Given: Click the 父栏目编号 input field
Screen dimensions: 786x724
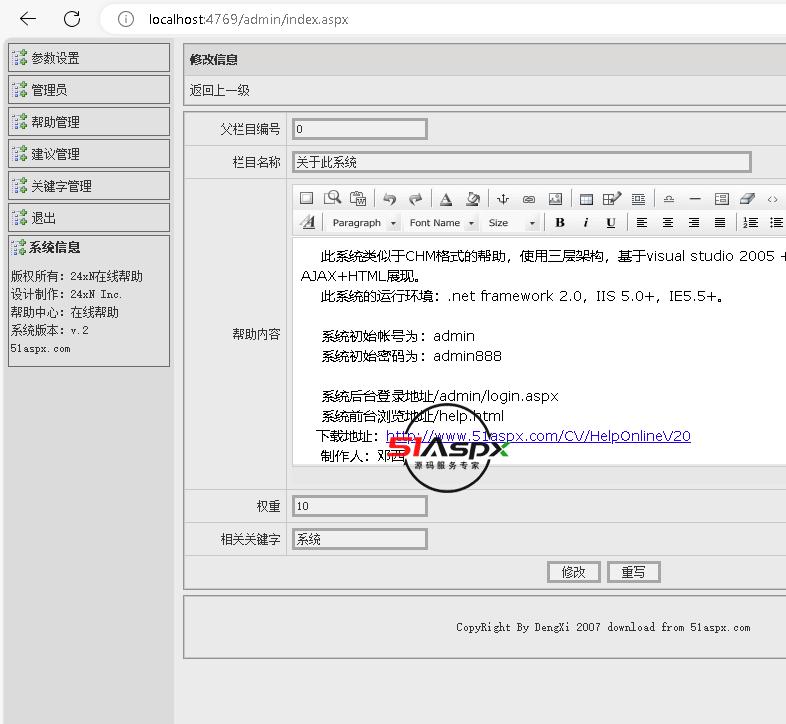Looking at the screenshot, I should (x=359, y=129).
